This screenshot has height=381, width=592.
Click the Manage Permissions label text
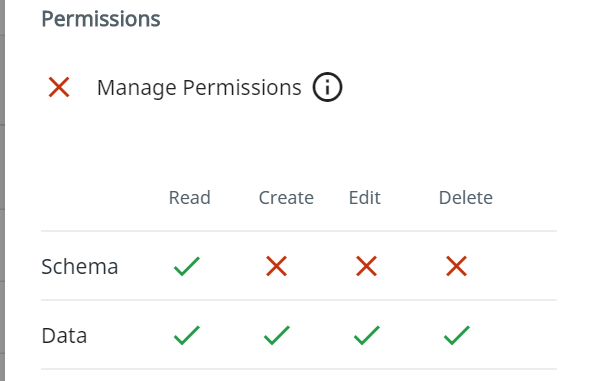click(199, 88)
